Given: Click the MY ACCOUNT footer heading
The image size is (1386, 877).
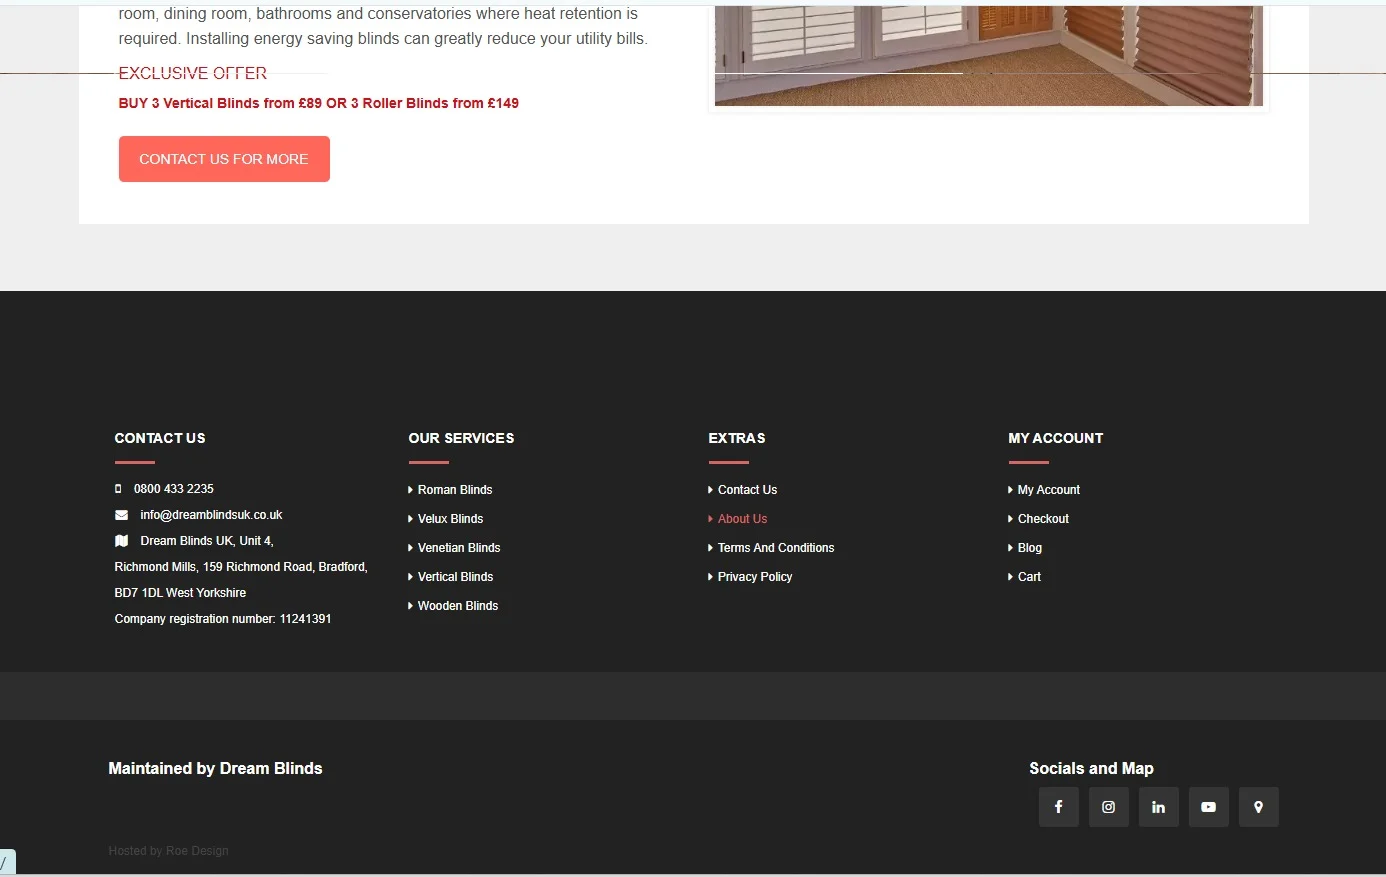Looking at the screenshot, I should [x=1055, y=438].
